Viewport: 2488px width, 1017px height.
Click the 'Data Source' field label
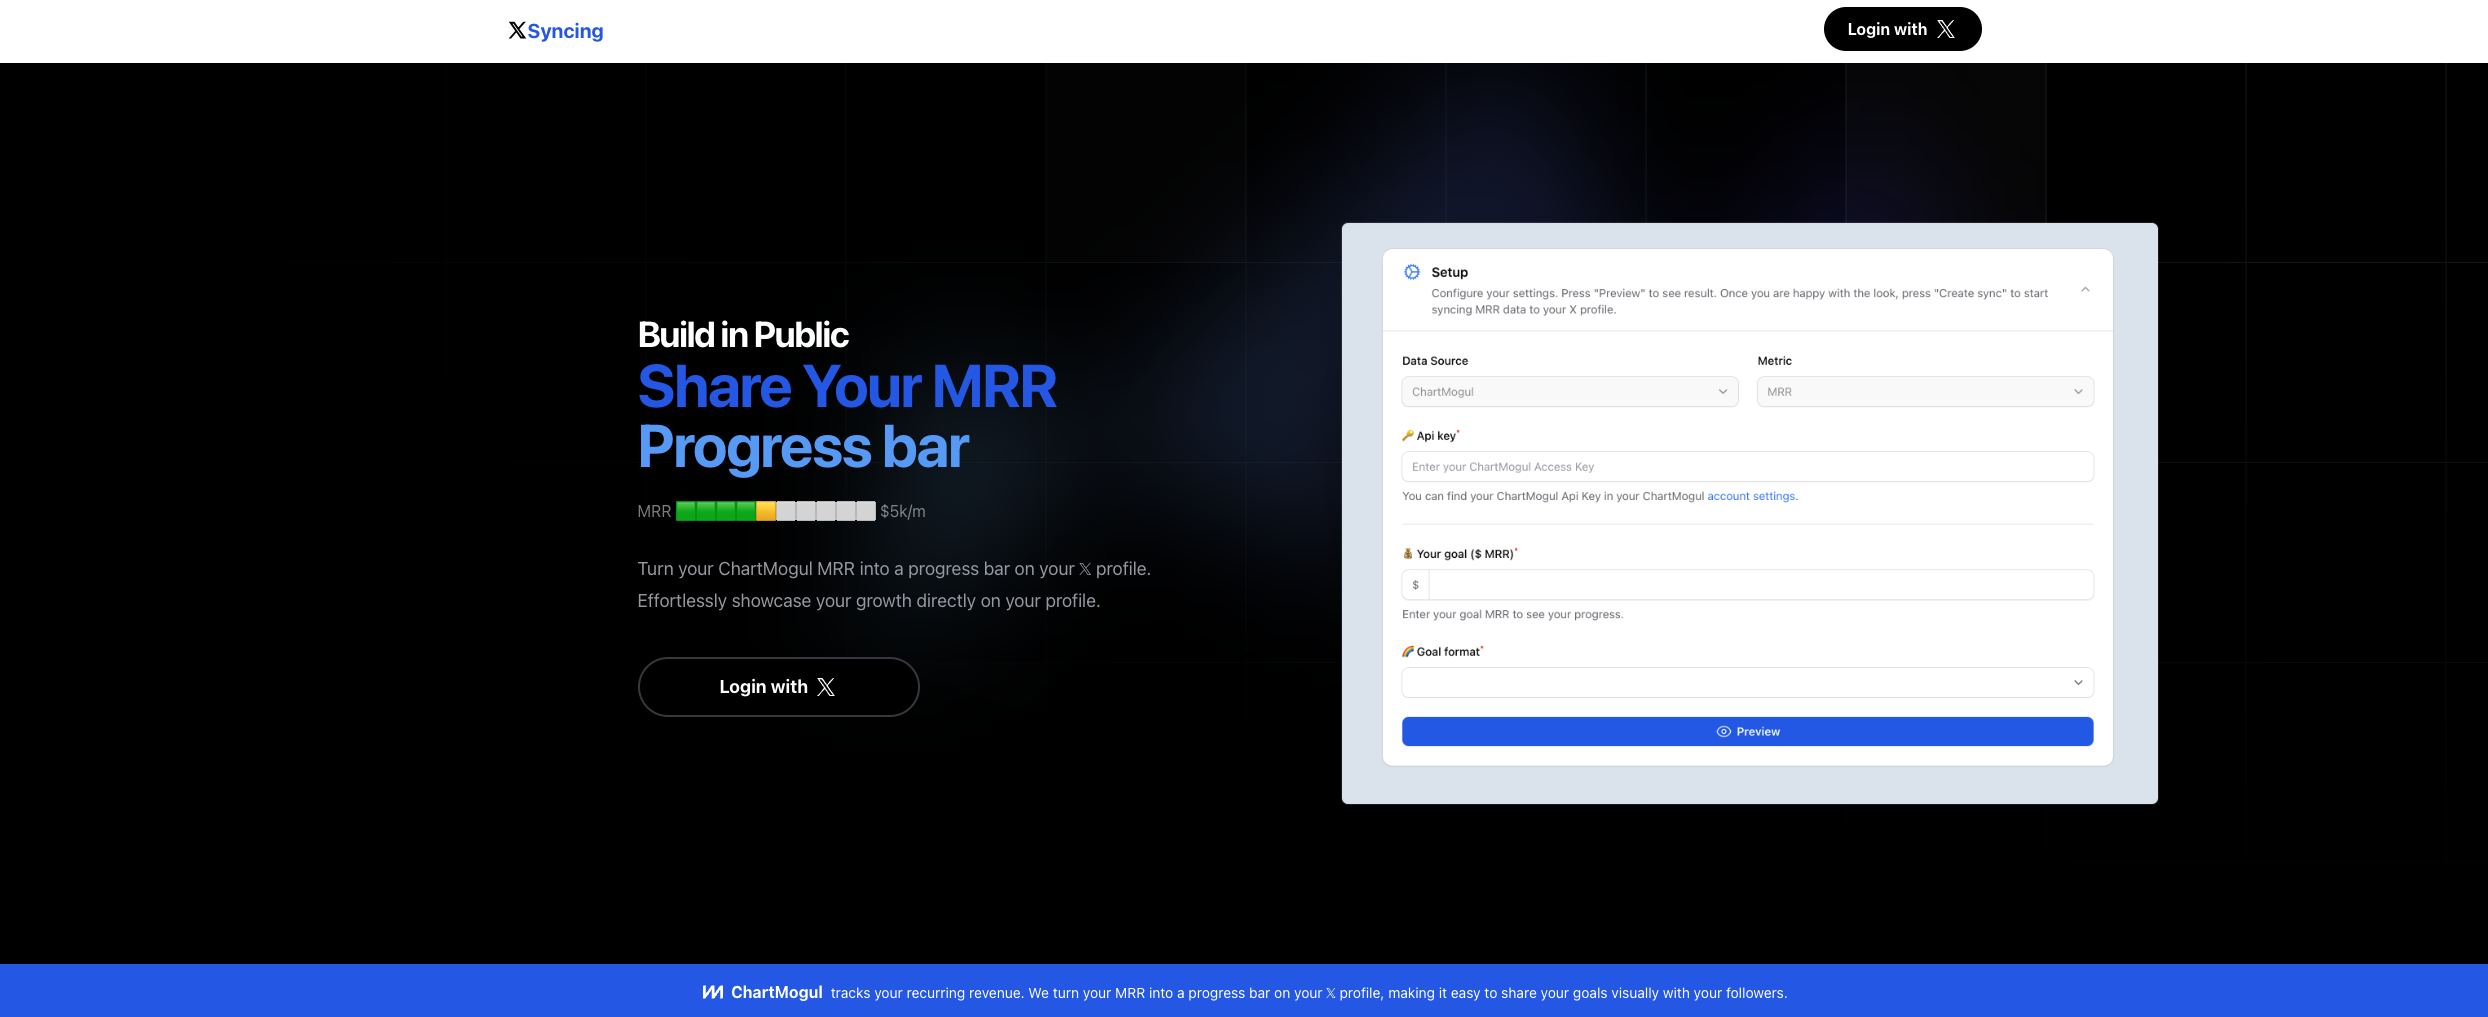(1435, 361)
